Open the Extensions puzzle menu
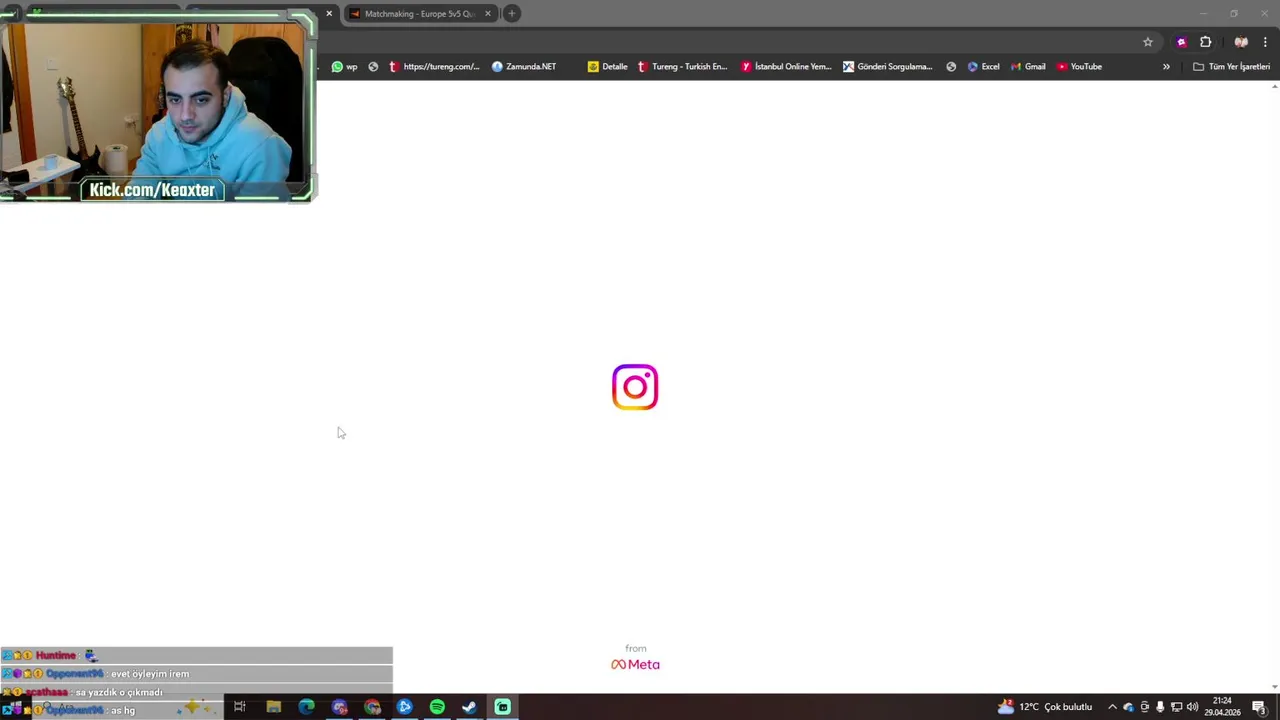This screenshot has height=720, width=1280. click(1206, 42)
